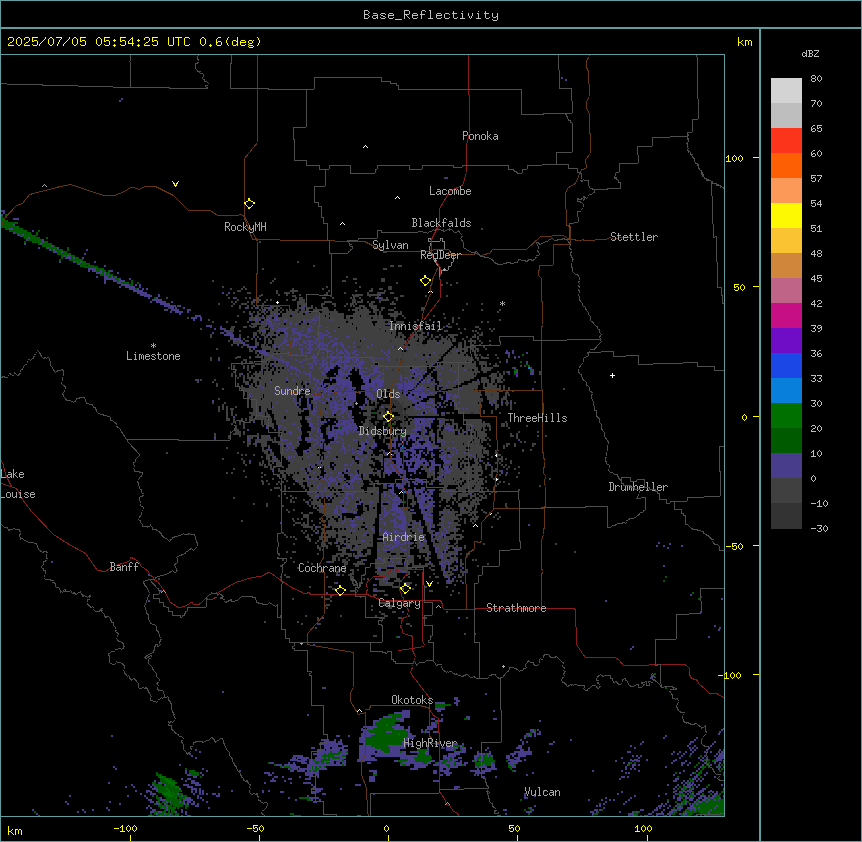Click the Ponoka town label
Image resolution: width=862 pixels, height=842 pixels.
point(480,136)
